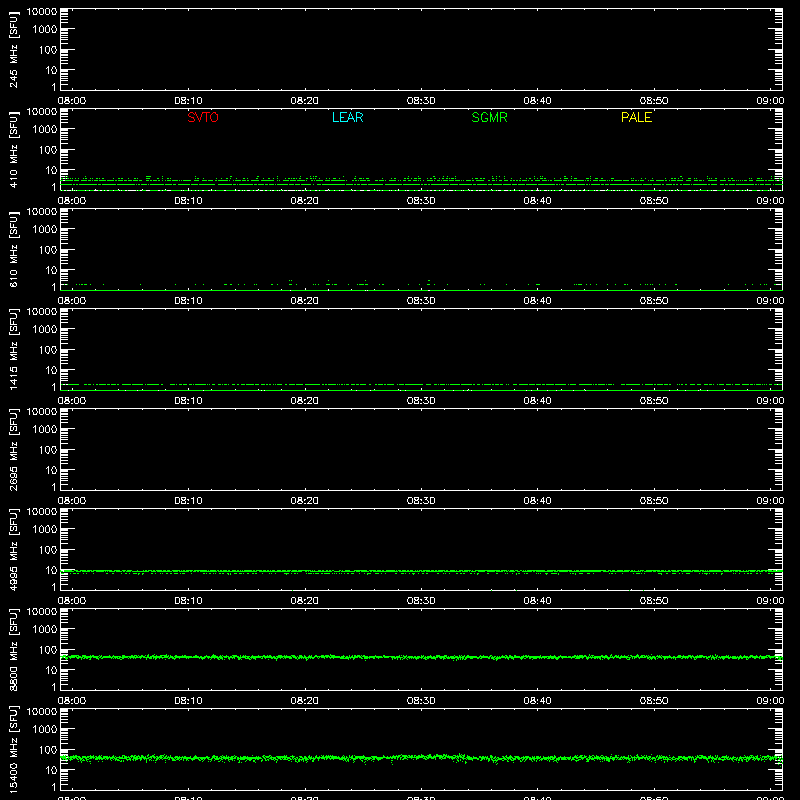Click the green SGMR station label

tap(489, 117)
